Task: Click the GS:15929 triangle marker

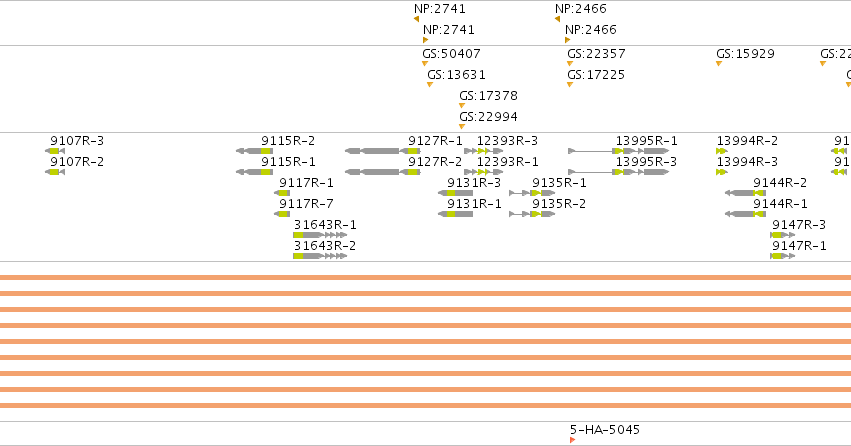Action: coord(719,63)
